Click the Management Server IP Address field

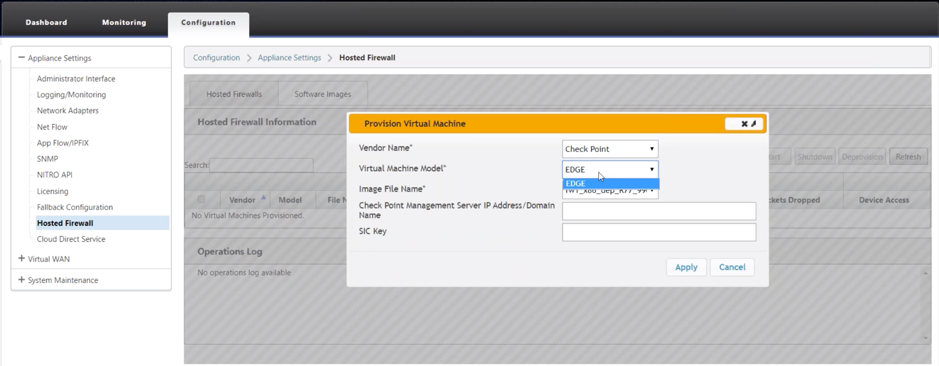[659, 211]
